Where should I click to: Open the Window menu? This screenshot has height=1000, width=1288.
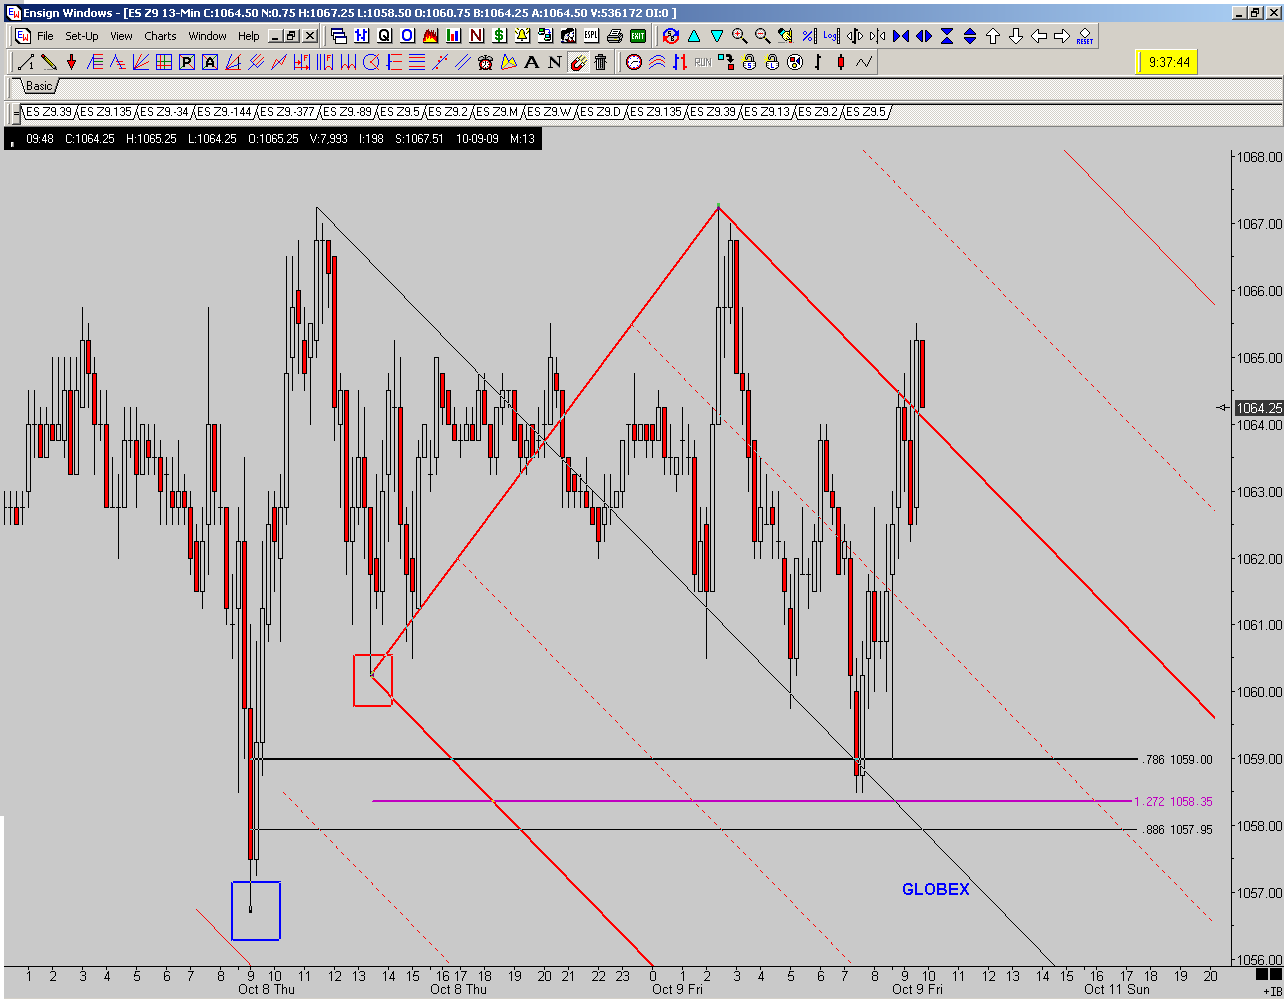[207, 36]
